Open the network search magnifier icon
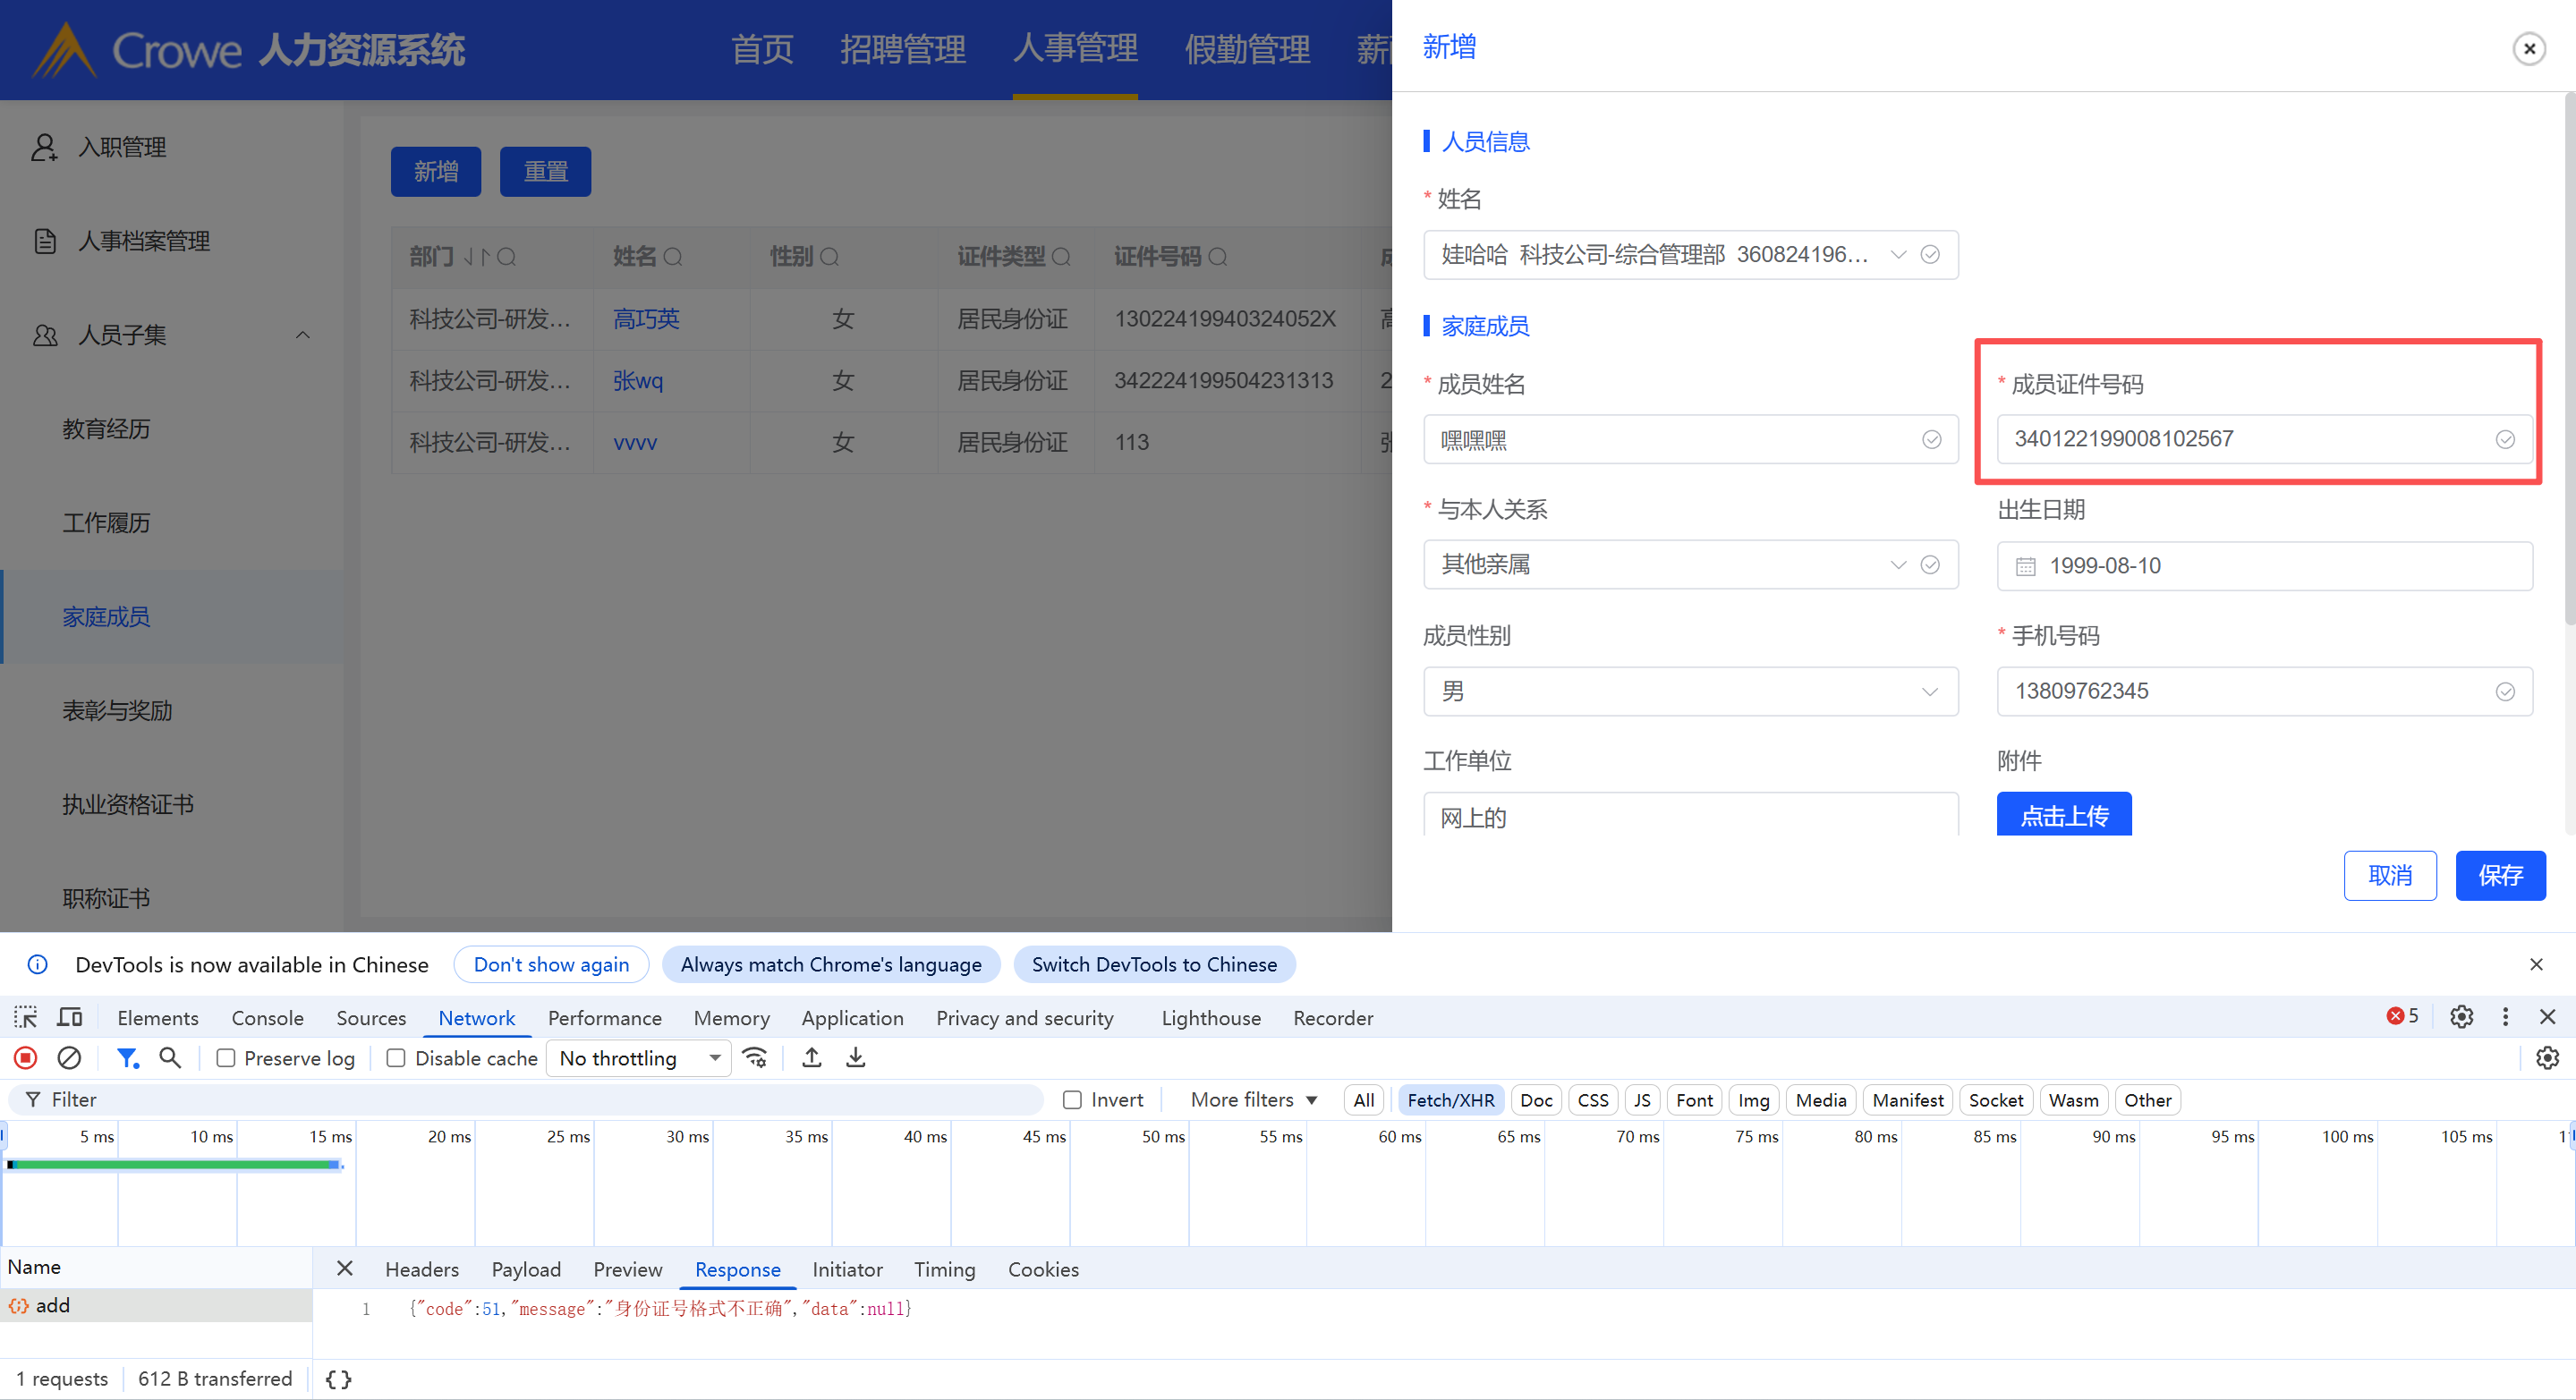The width and height of the screenshot is (2576, 1400). click(x=170, y=1058)
